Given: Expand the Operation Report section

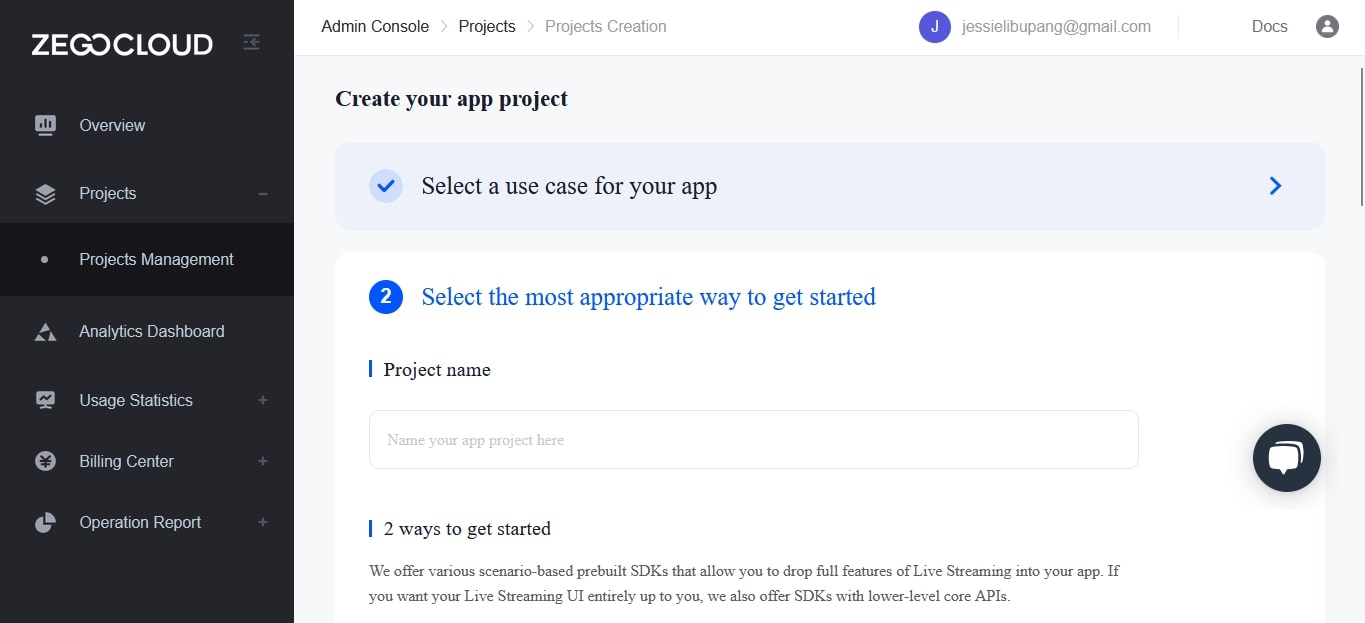Looking at the screenshot, I should coord(262,521).
